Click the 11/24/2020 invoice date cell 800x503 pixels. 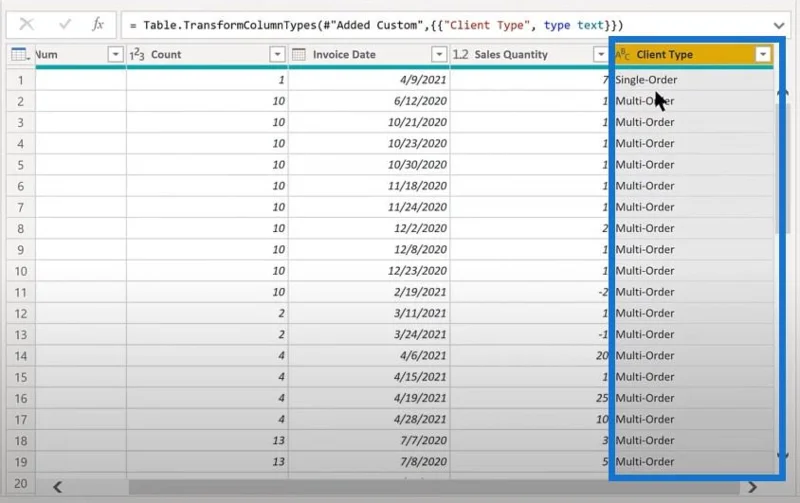pos(369,207)
